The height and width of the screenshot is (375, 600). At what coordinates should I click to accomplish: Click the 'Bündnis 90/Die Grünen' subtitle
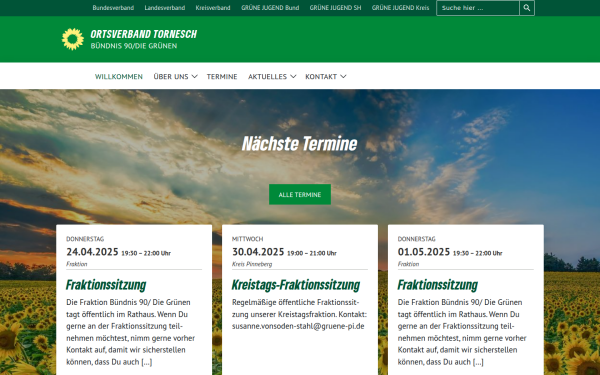point(134,46)
